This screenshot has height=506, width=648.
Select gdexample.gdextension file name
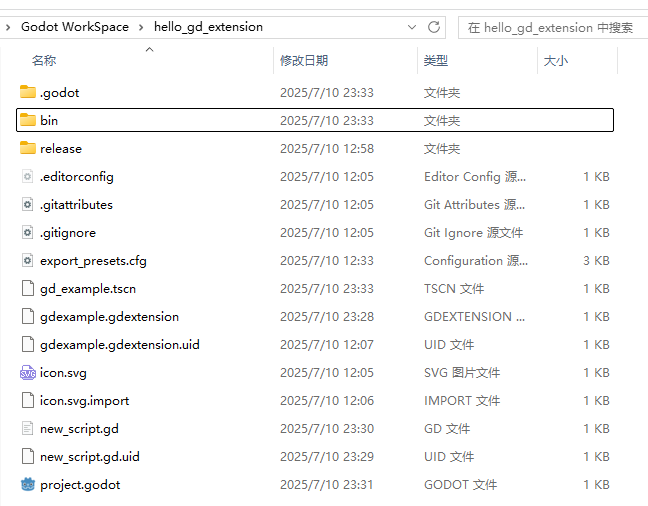click(110, 317)
